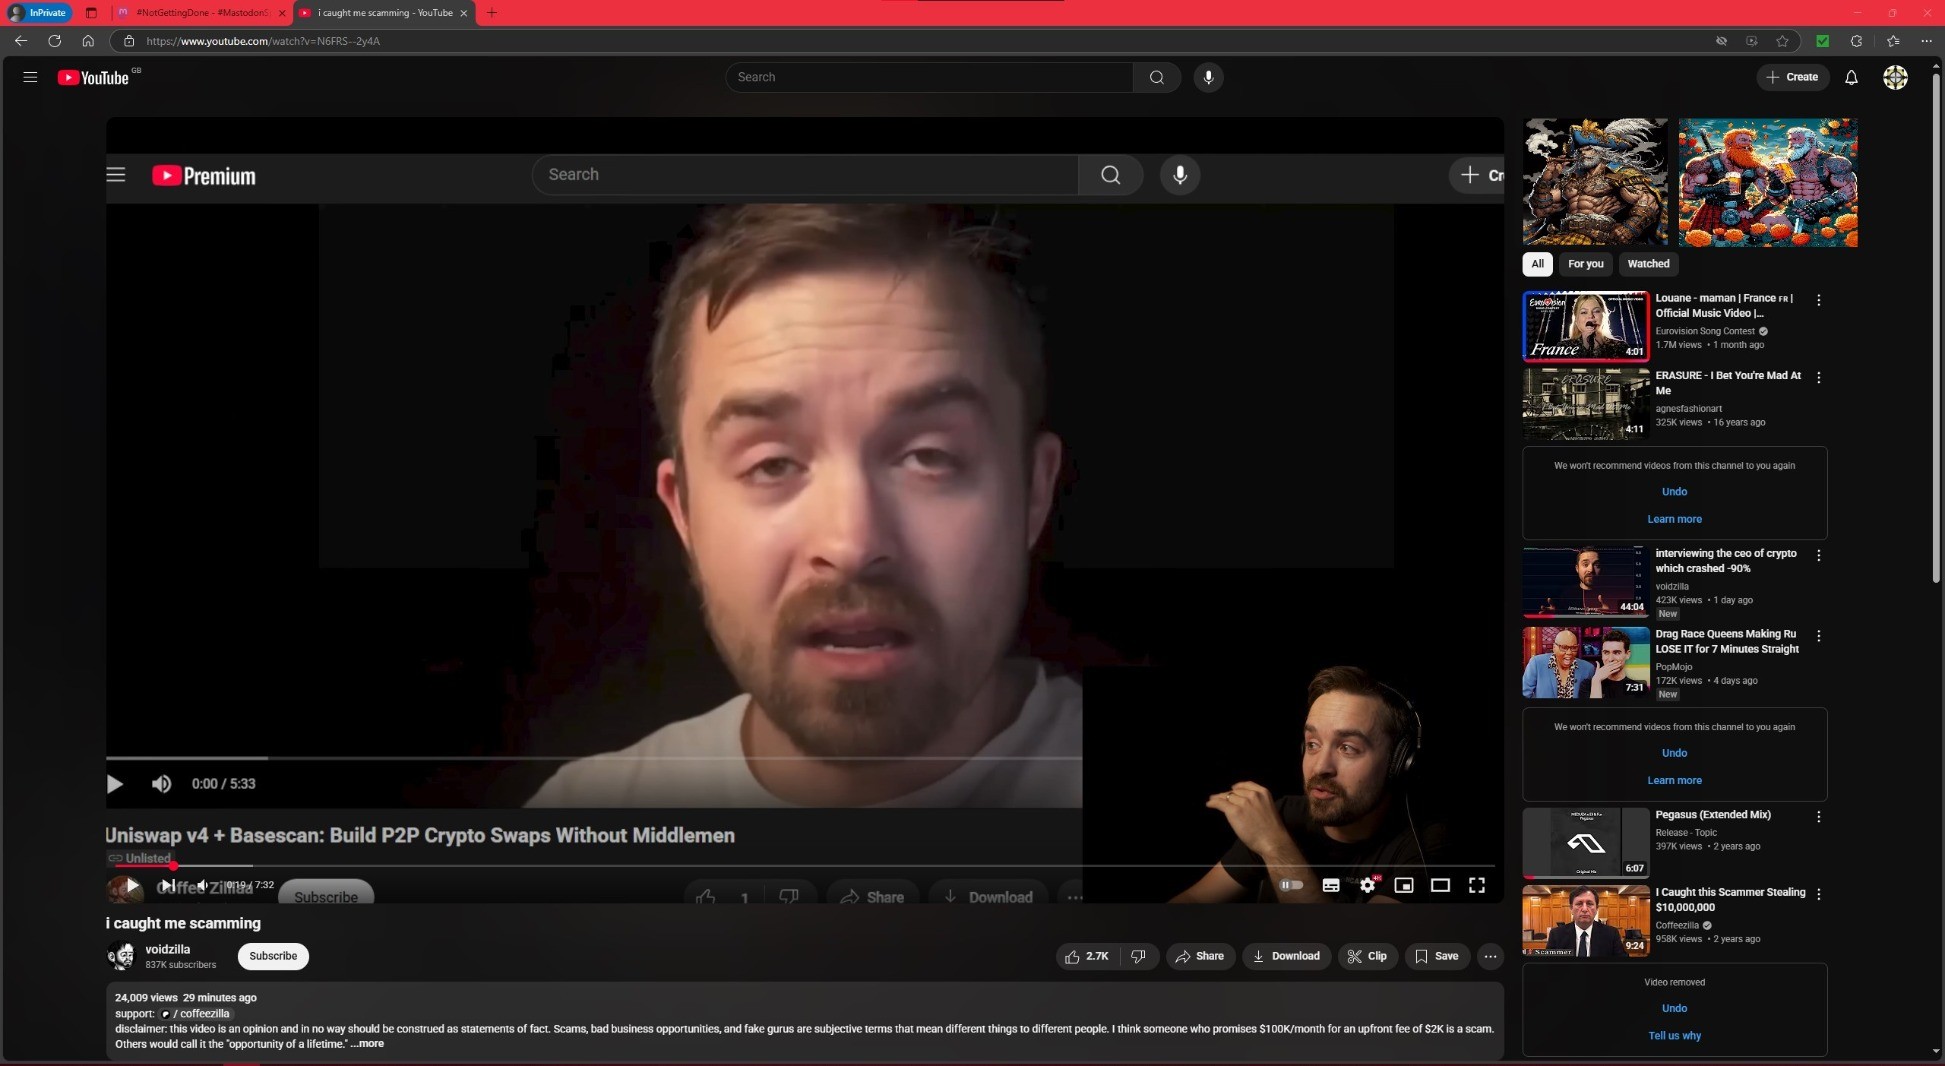
Task: Save the video to a playlist
Action: (x=1437, y=956)
